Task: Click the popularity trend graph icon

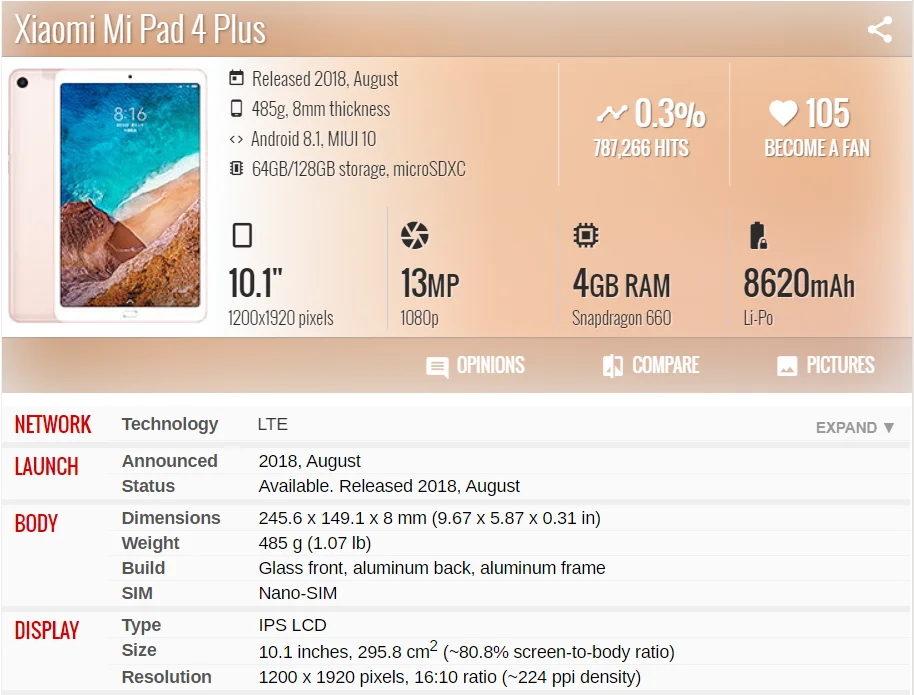Action: tap(611, 114)
